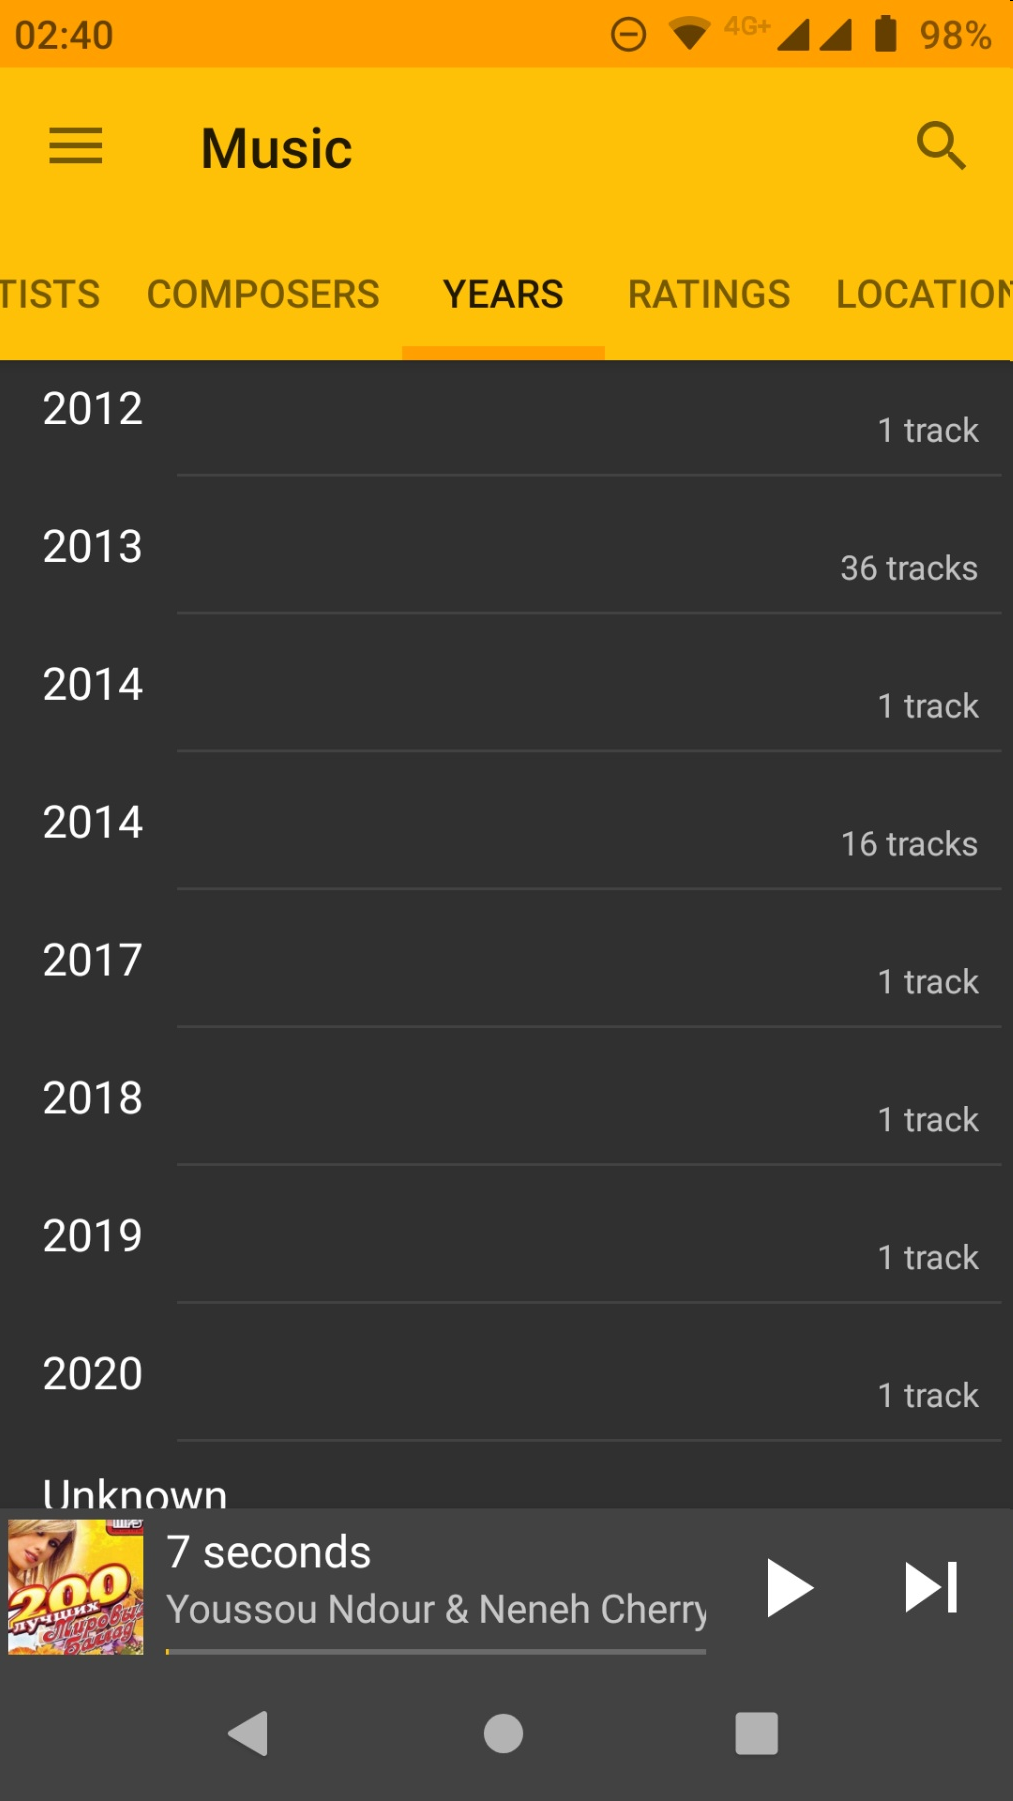The height and width of the screenshot is (1801, 1013).
Task: Open the album art thumbnail
Action: click(76, 1587)
